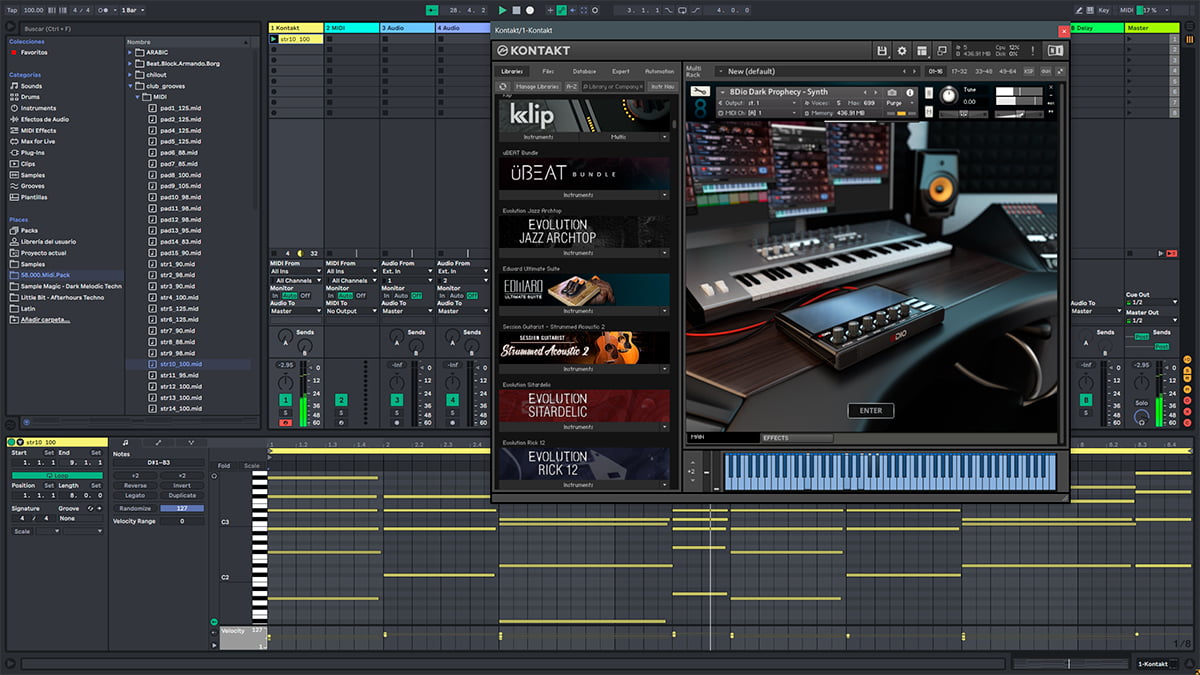Toggle track 4 activator button
Image resolution: width=1200 pixels, height=675 pixels.
(452, 401)
